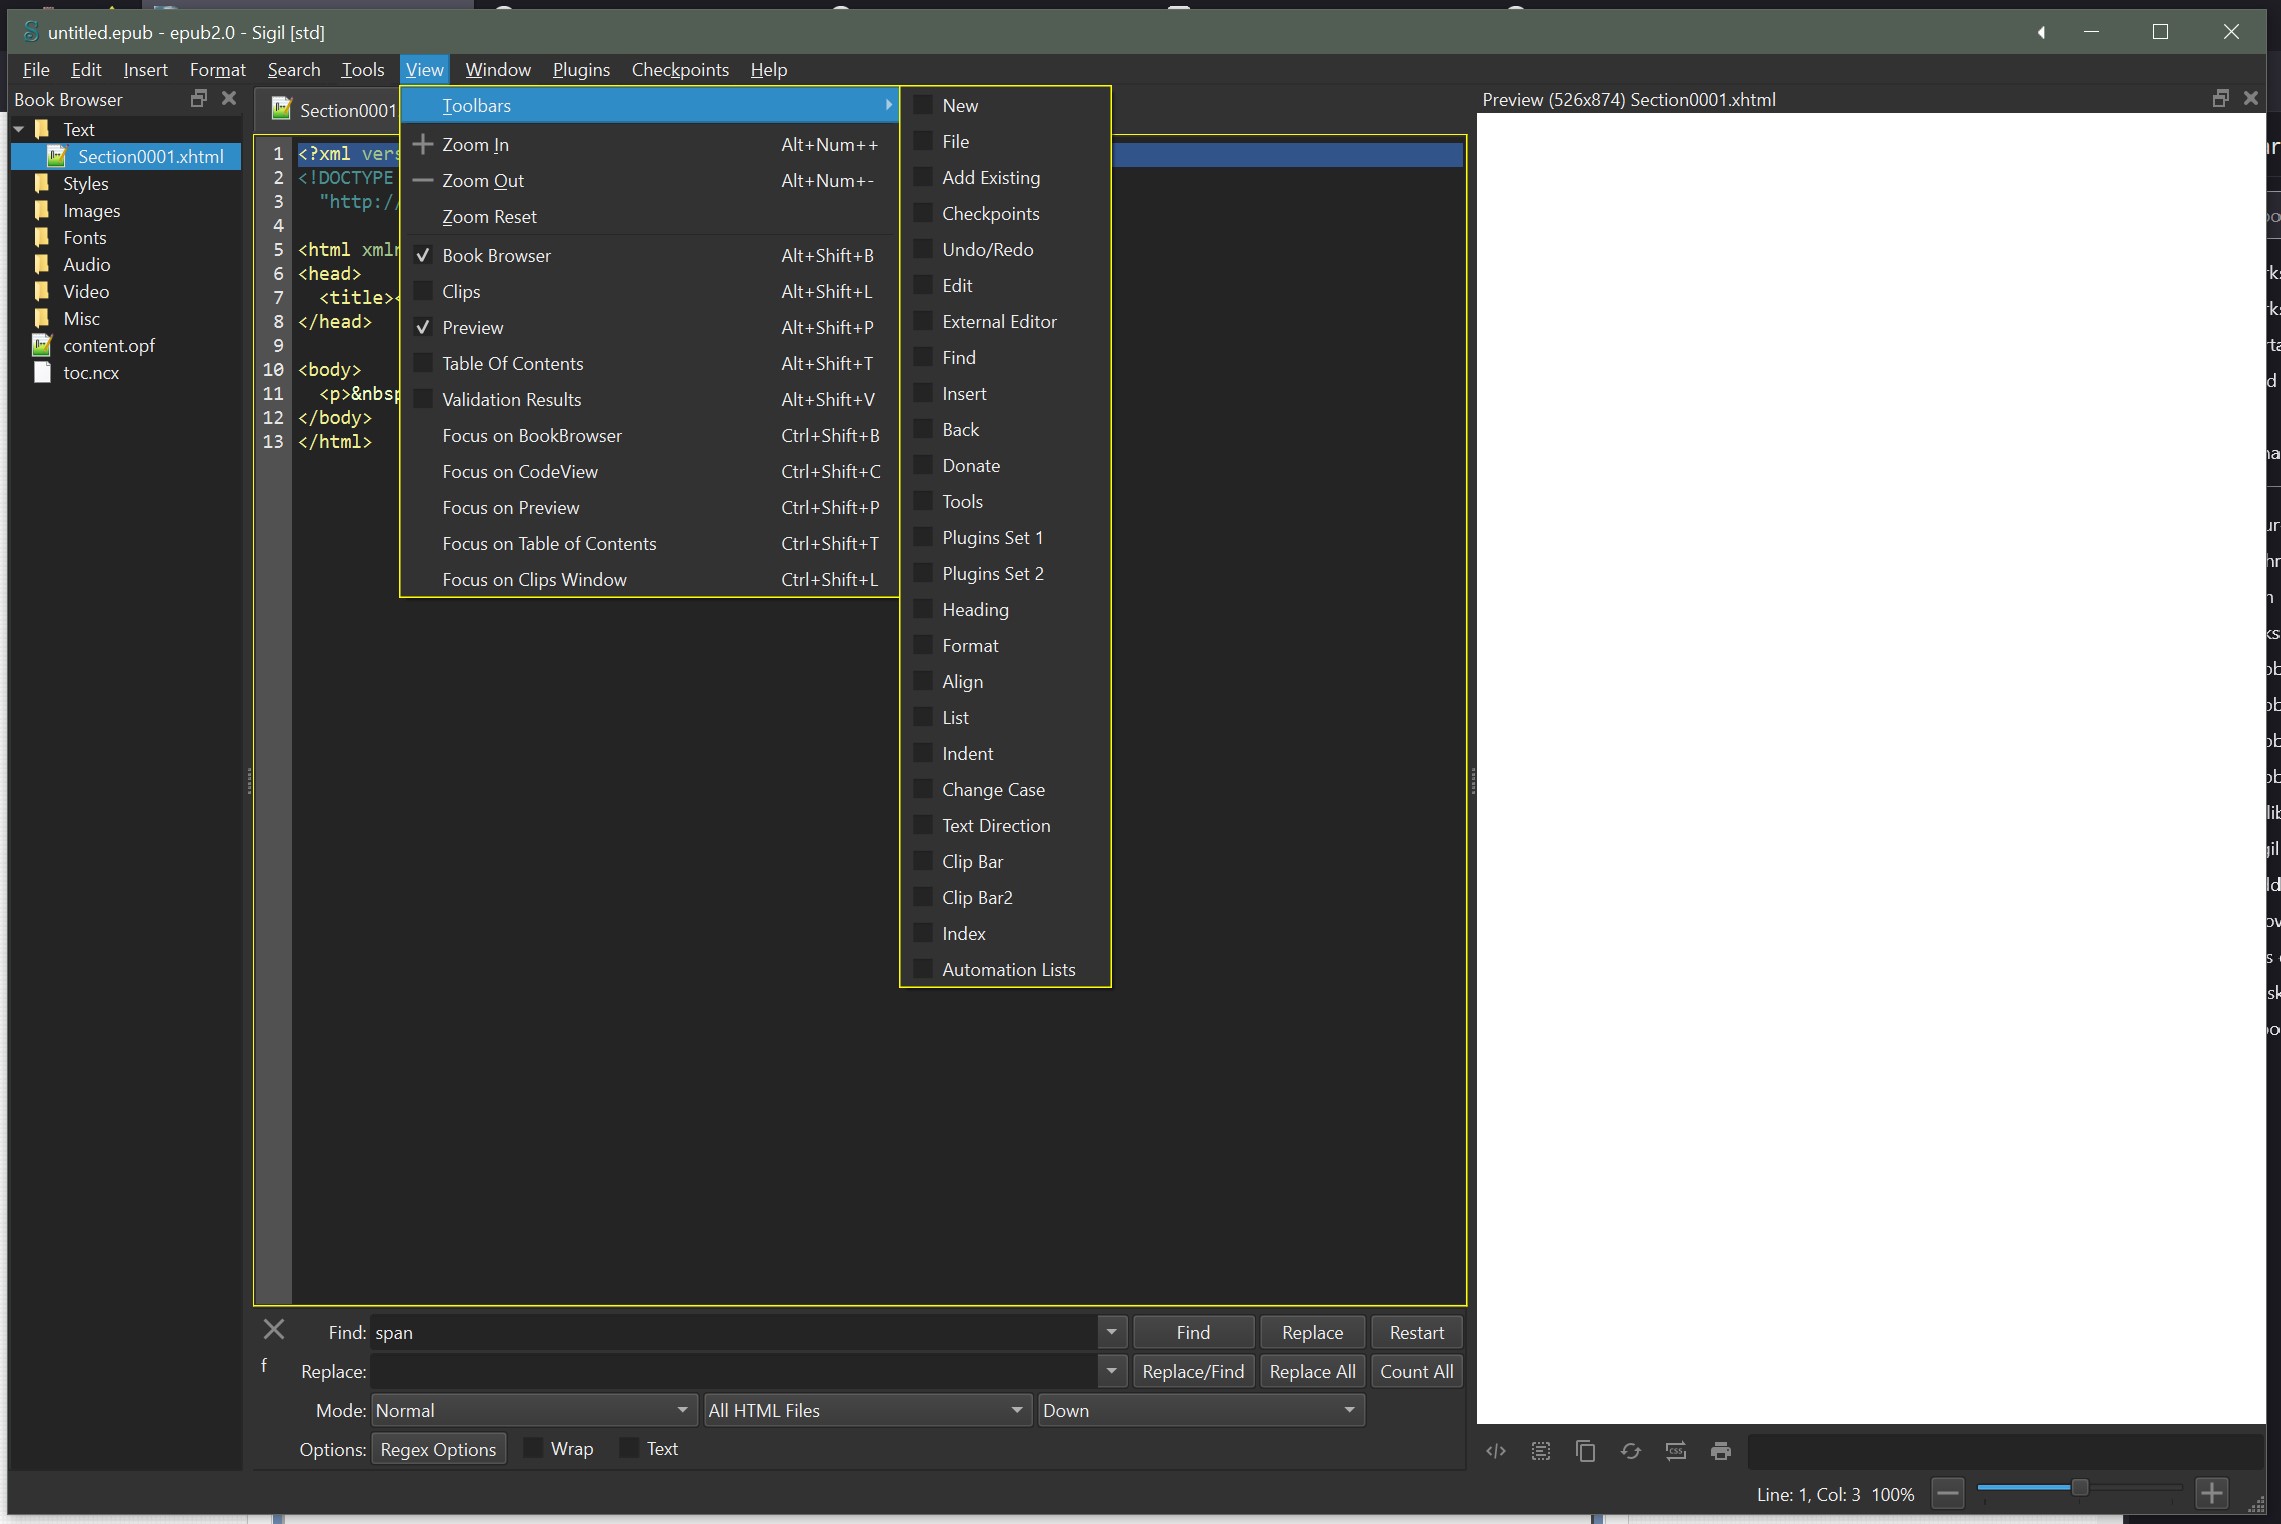Image resolution: width=2281 pixels, height=1524 pixels.
Task: Click the copy selection icon in Preview toolbar
Action: click(x=1586, y=1451)
